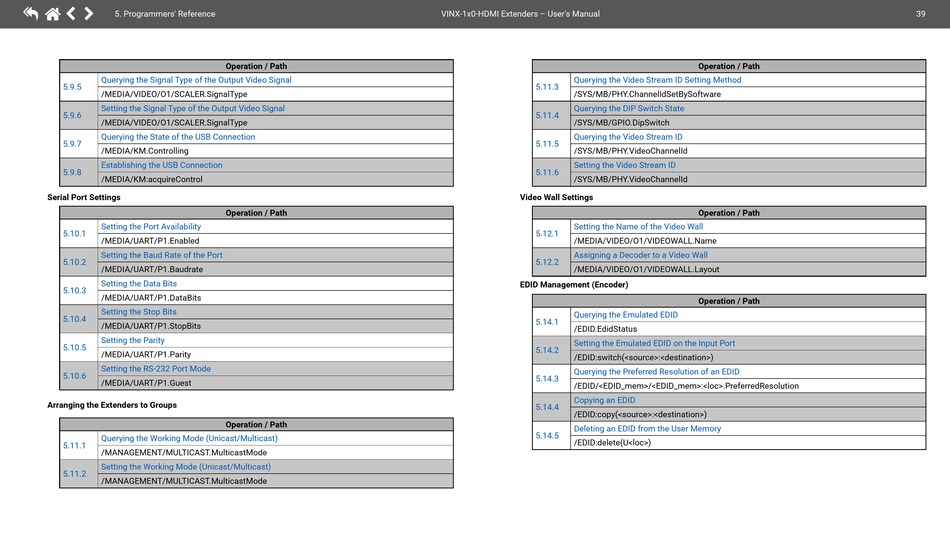The image size is (950, 533).
Task: Click page number 39 in header
Action: [x=920, y=14]
